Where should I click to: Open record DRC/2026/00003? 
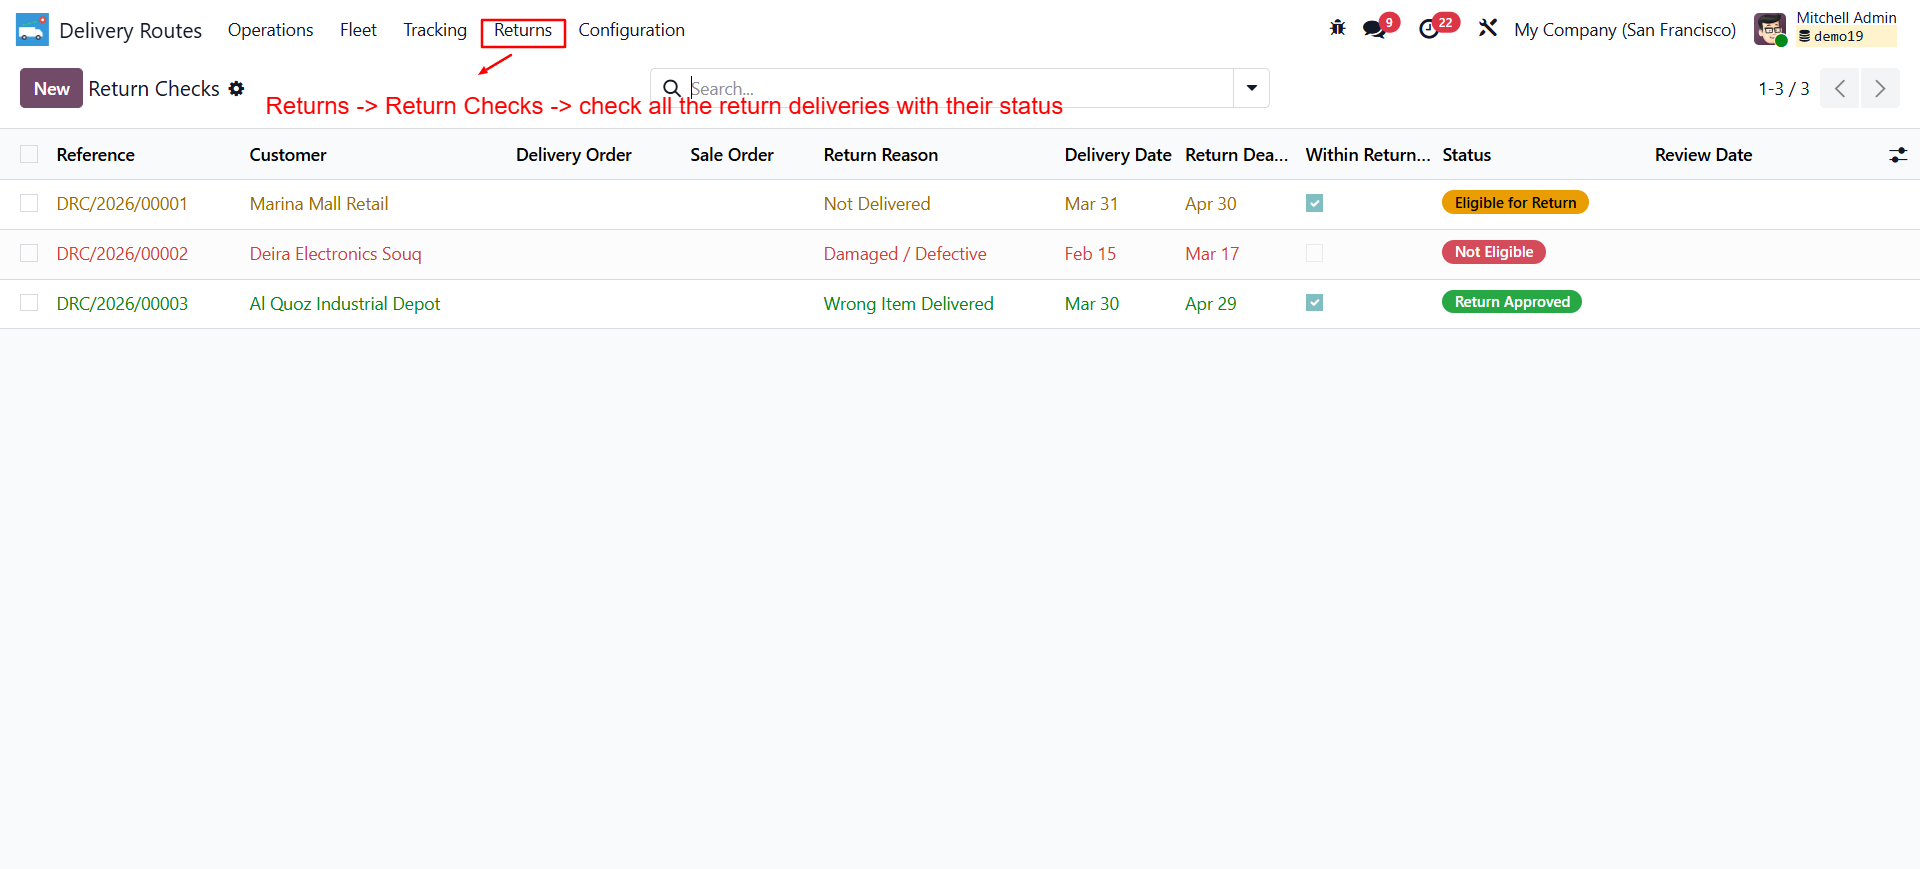pyautogui.click(x=122, y=304)
